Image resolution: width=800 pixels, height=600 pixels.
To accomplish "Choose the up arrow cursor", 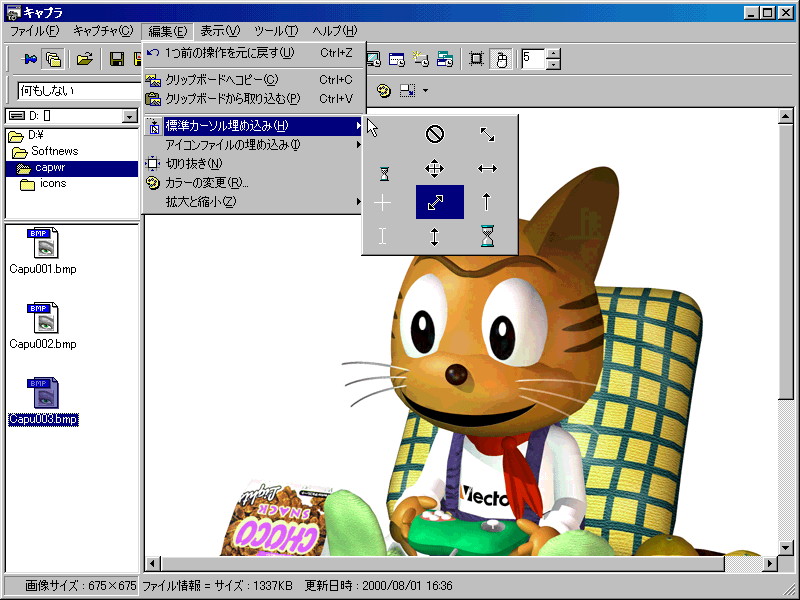I will pos(487,203).
